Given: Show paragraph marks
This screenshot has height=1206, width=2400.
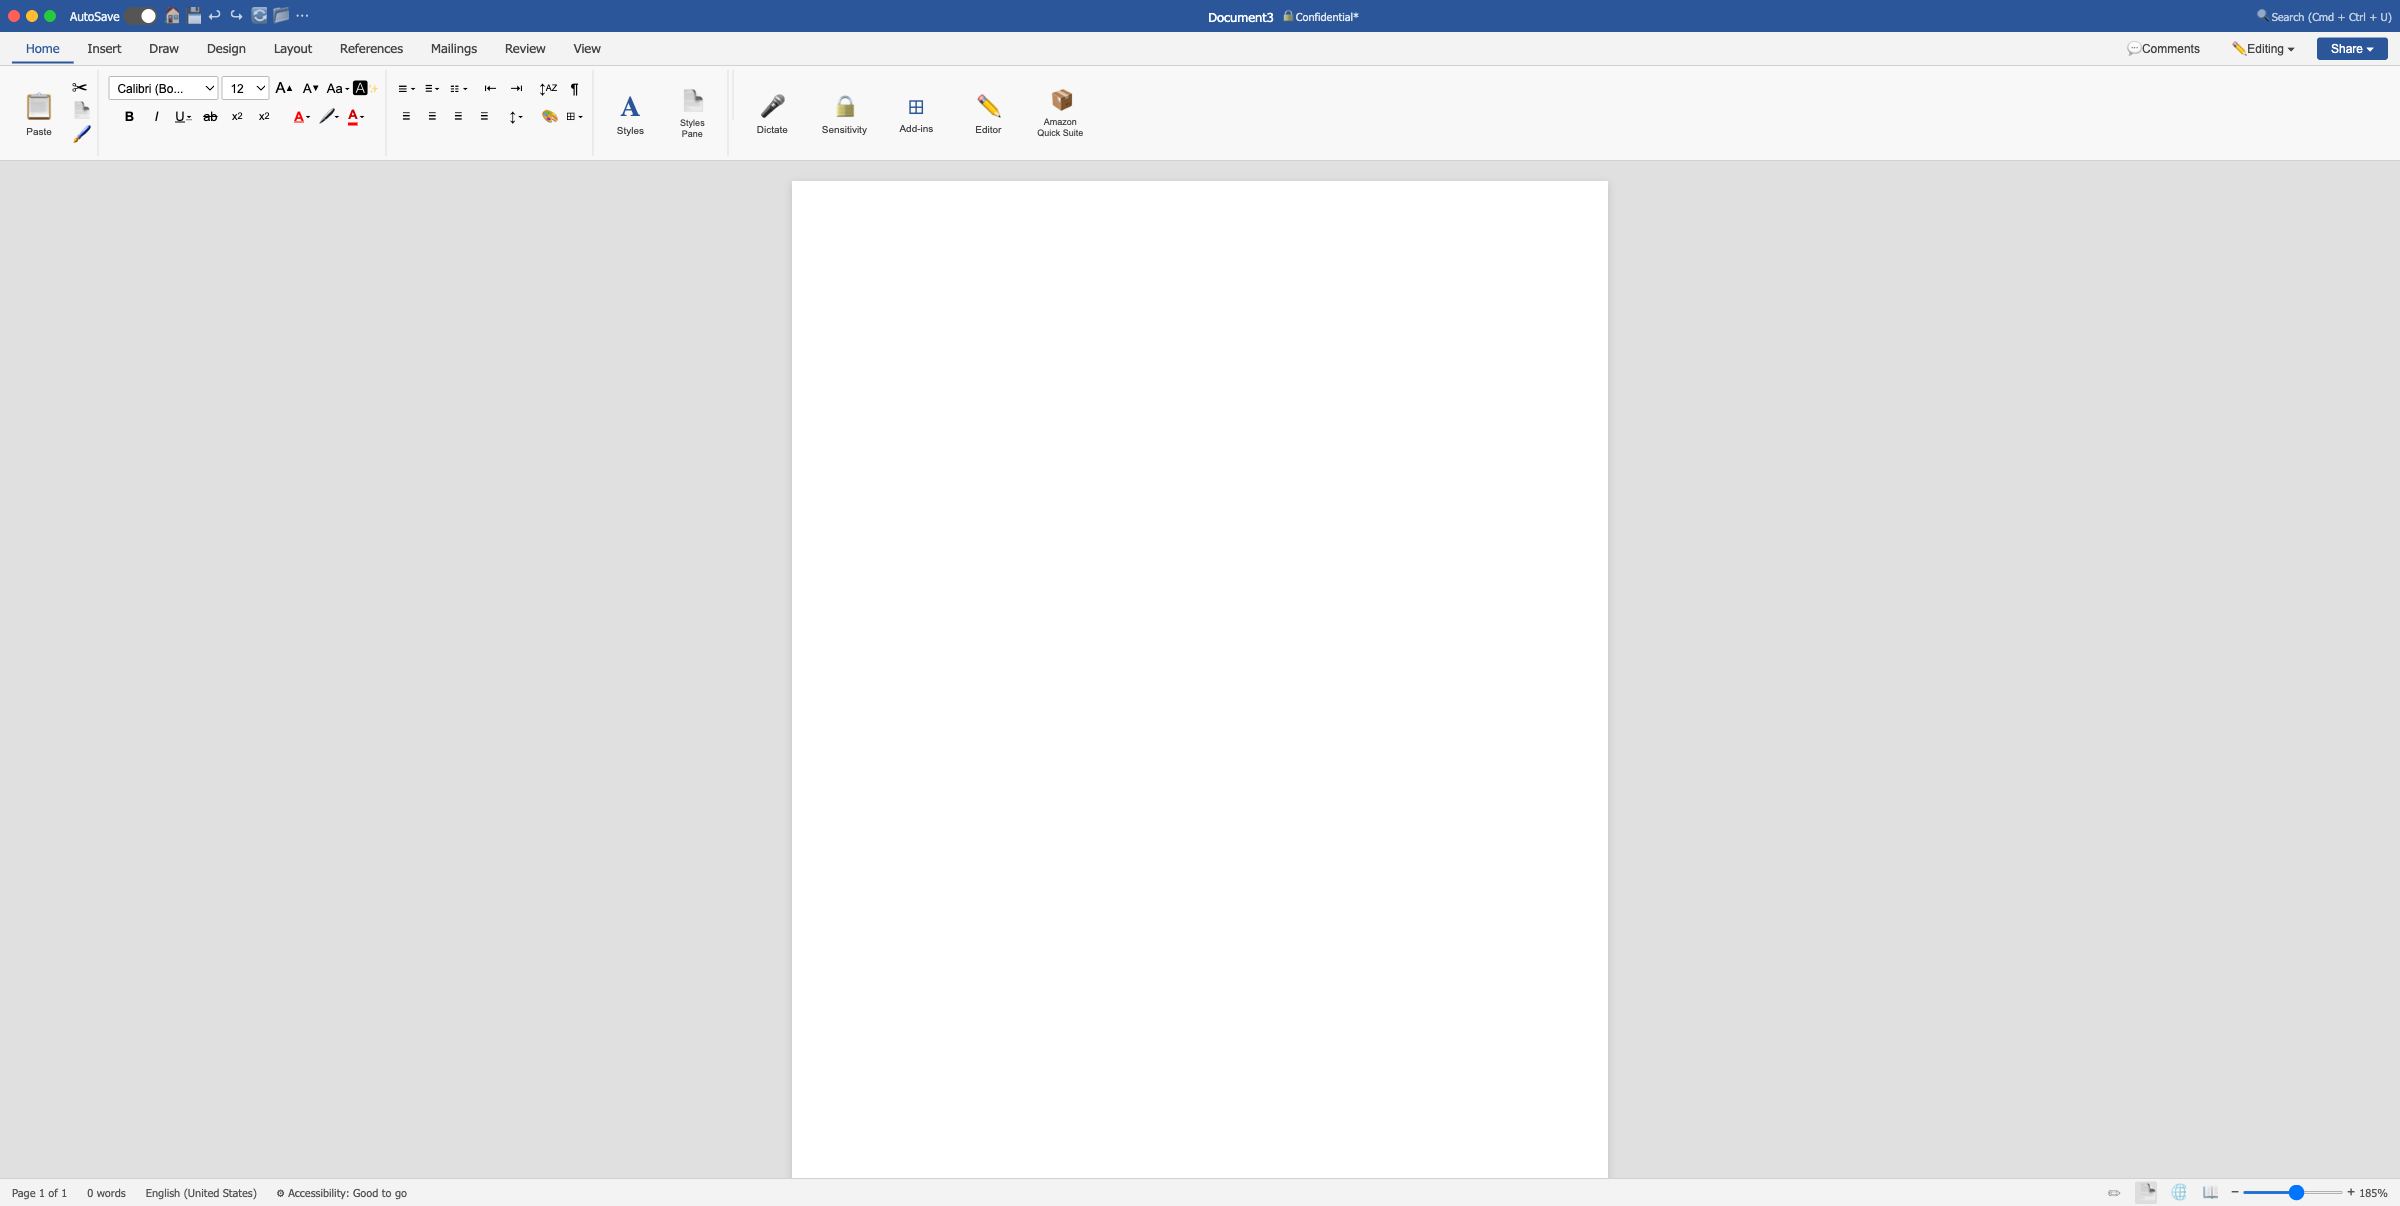Looking at the screenshot, I should pos(575,88).
